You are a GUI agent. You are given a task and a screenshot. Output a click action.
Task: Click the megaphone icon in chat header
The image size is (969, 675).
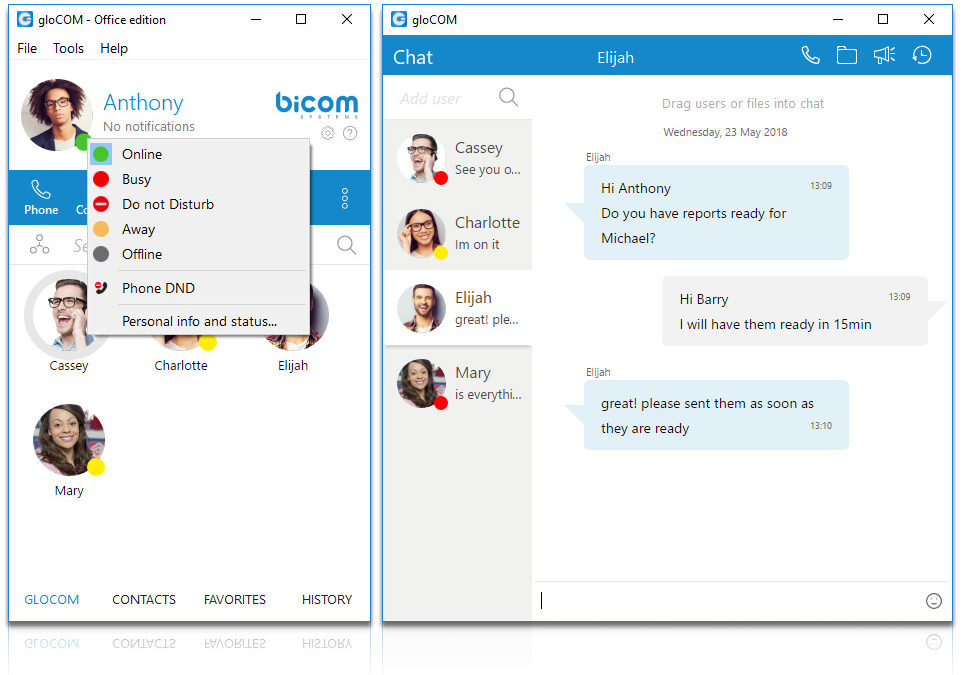(x=884, y=56)
